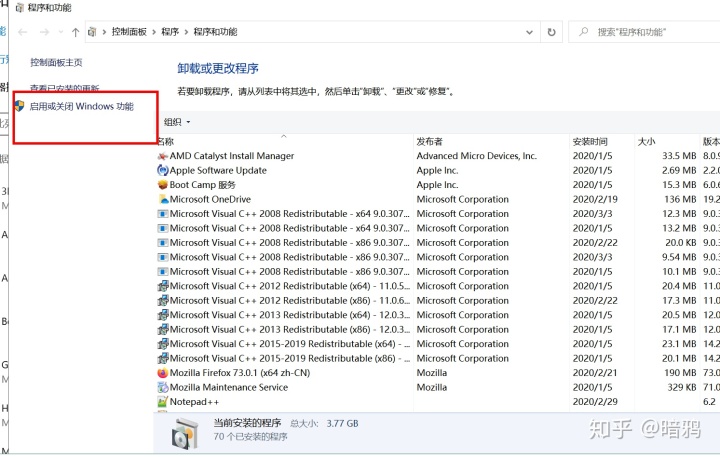Click the Boot Camp 服务 box icon
Image resolution: width=720 pixels, height=458 pixels.
tap(163, 185)
